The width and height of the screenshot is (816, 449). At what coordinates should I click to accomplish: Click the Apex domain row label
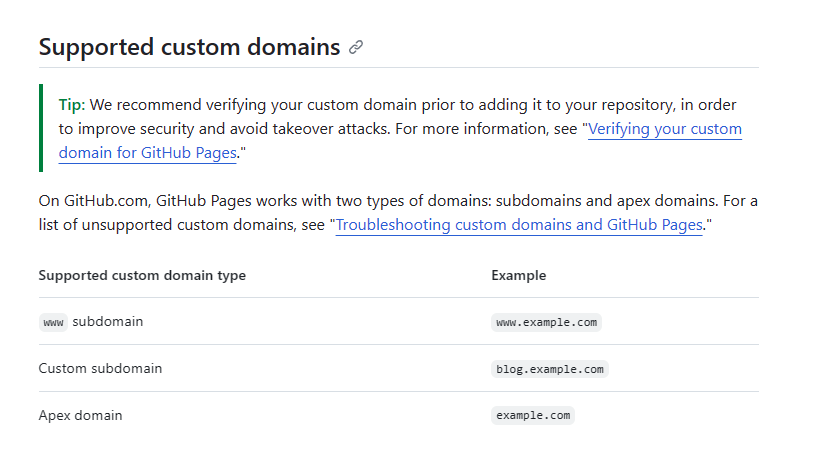[x=81, y=415]
